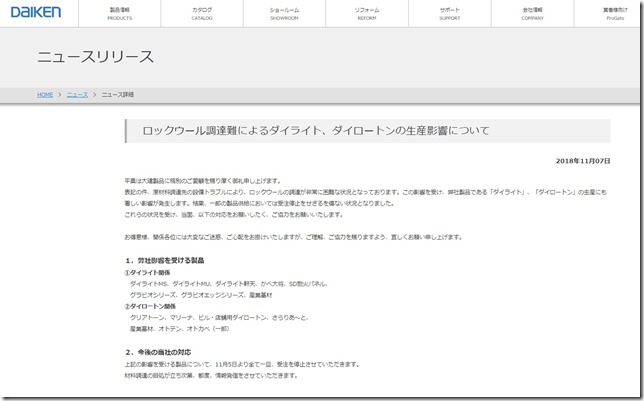Go to HOME breadcrumb link
This screenshot has height=401, width=644.
[x=45, y=94]
